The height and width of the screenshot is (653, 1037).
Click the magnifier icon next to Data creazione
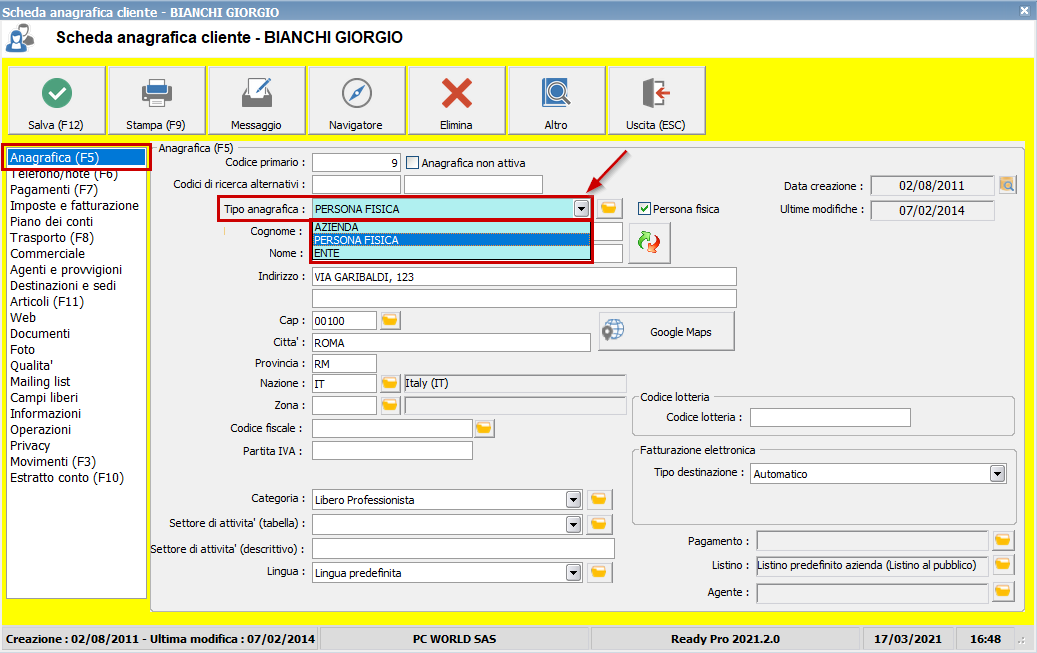click(x=1007, y=185)
